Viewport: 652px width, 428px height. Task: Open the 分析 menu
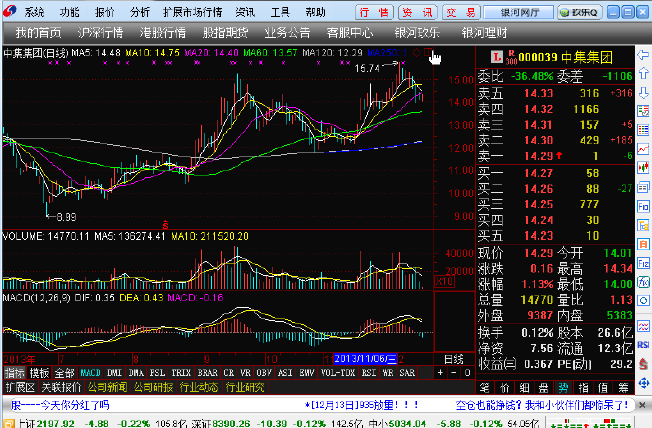click(140, 12)
